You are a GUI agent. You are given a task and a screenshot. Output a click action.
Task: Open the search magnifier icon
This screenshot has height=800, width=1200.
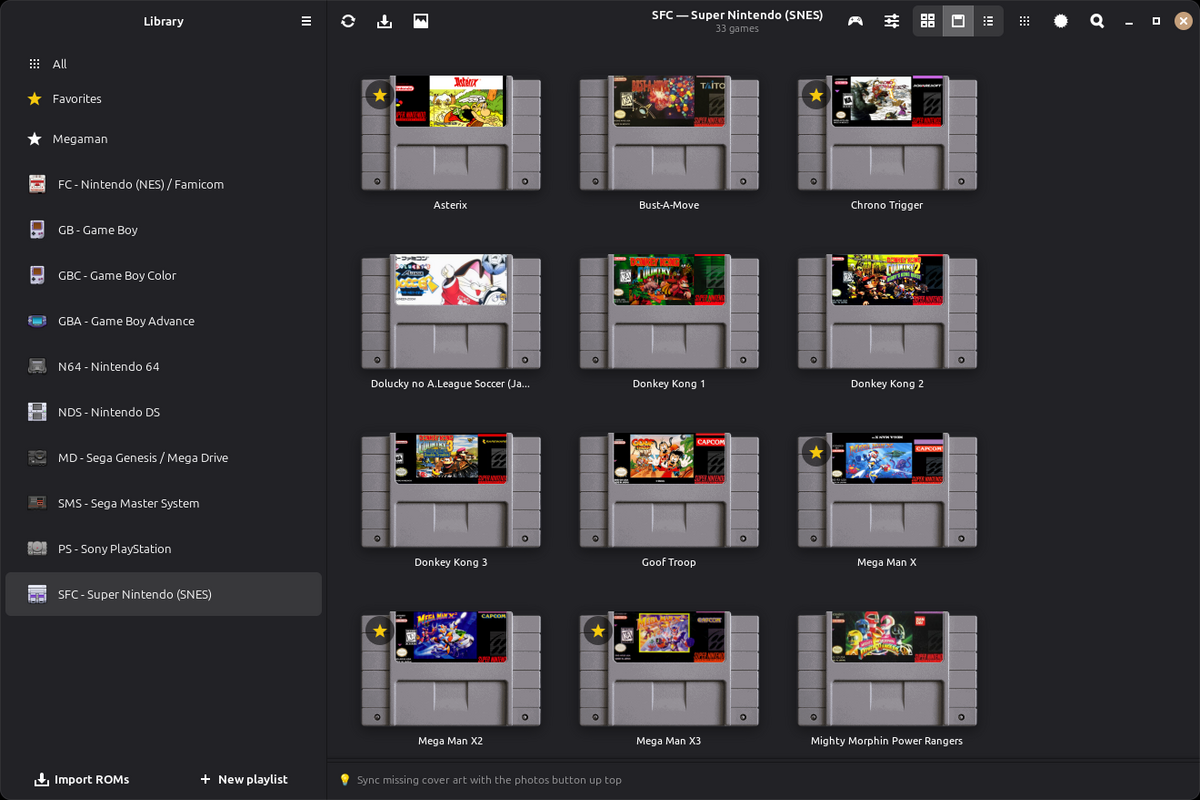click(x=1097, y=21)
